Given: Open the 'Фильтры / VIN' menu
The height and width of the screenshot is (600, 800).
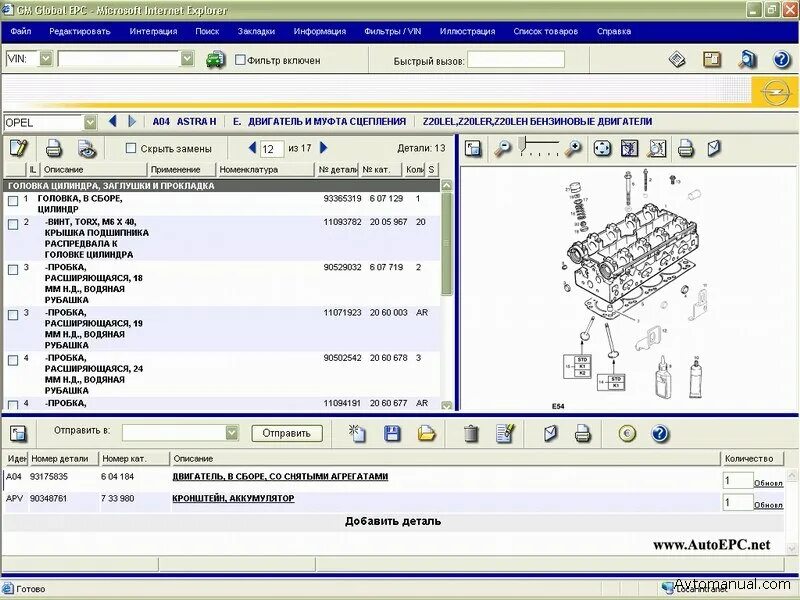Looking at the screenshot, I should (x=392, y=31).
